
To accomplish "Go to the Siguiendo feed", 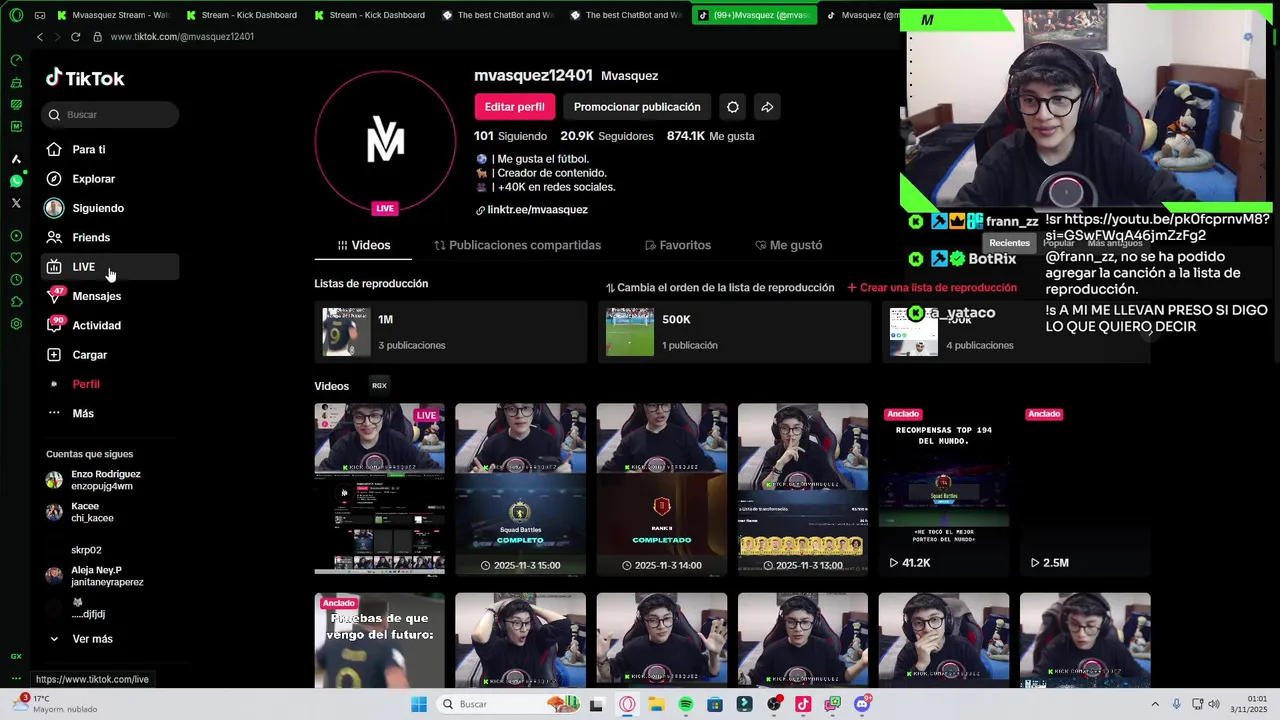I will (110, 208).
